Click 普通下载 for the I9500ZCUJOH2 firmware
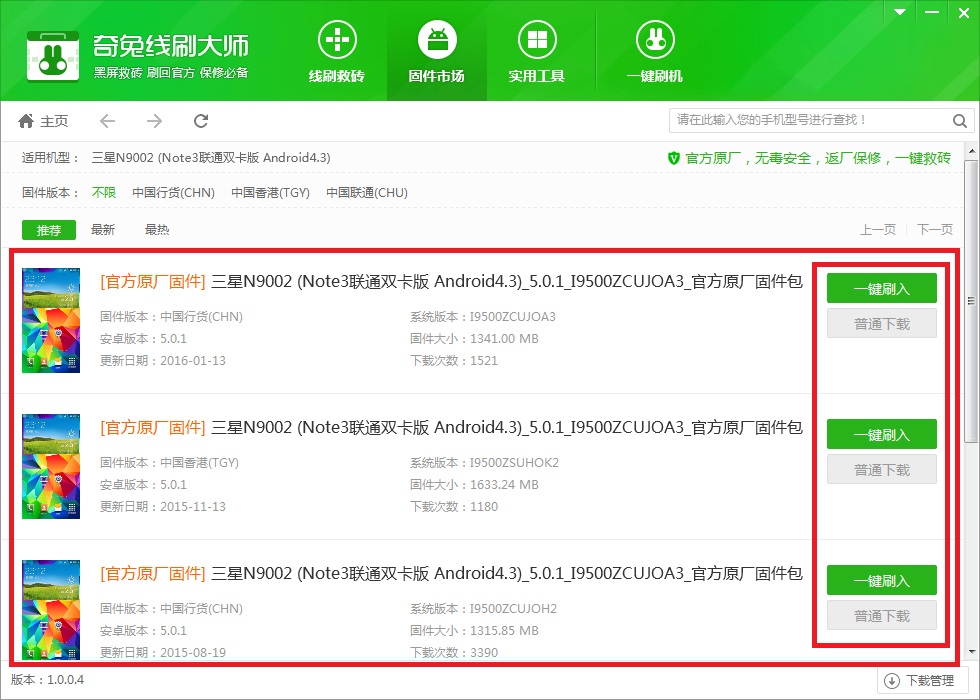 (x=882, y=616)
